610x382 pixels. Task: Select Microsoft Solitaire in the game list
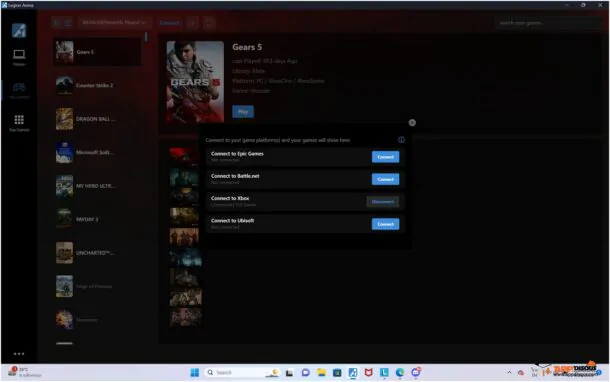click(97, 152)
